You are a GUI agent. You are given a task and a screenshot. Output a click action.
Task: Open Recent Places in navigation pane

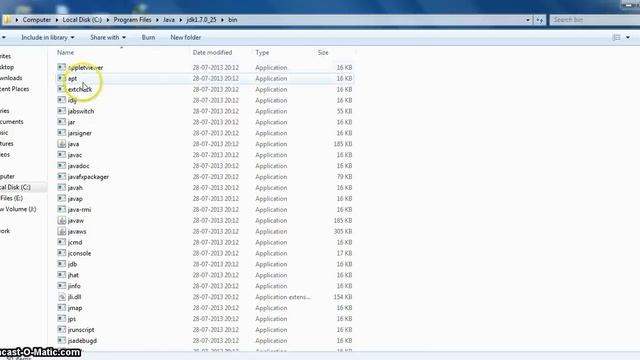point(14,89)
